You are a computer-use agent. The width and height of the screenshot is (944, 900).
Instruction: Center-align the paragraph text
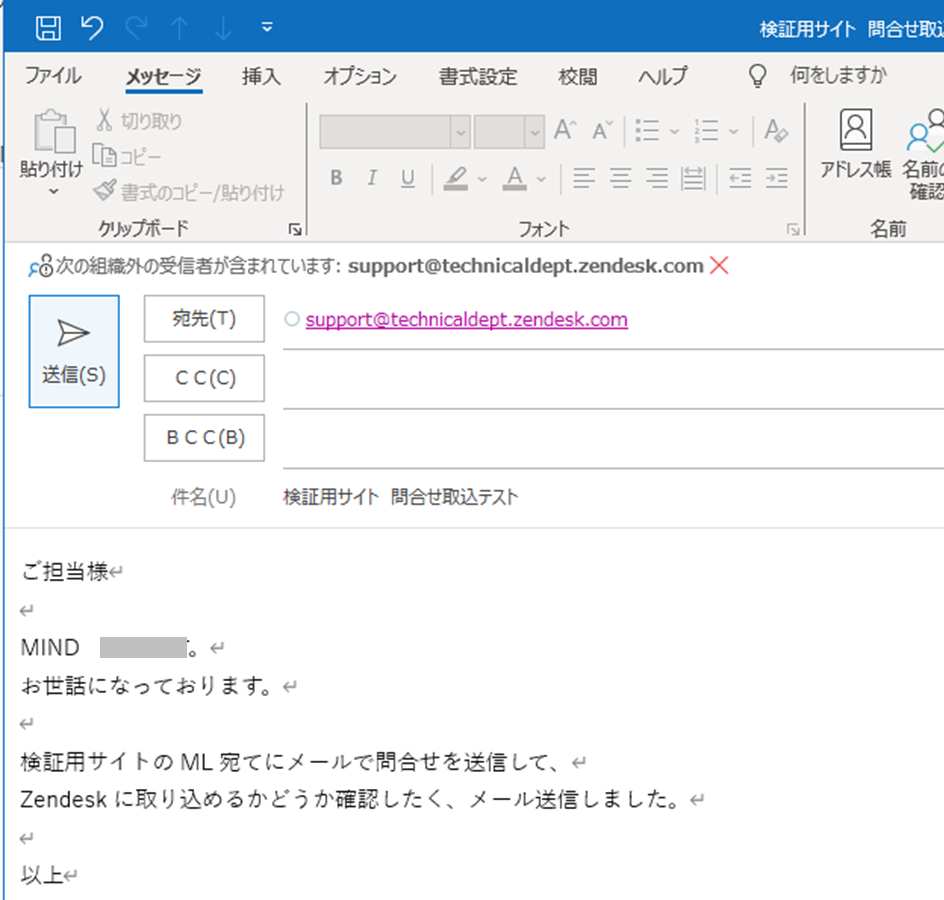[x=621, y=179]
